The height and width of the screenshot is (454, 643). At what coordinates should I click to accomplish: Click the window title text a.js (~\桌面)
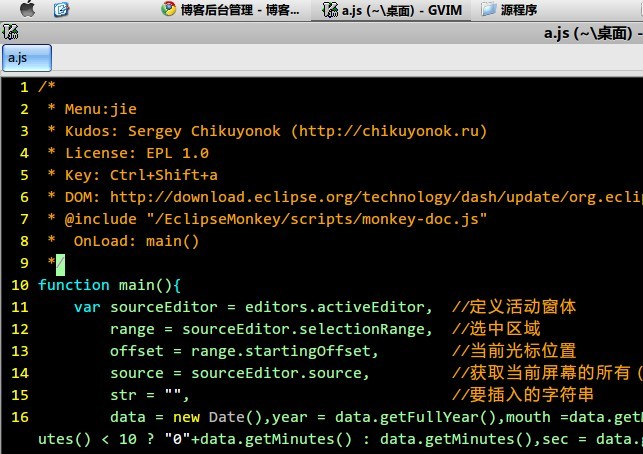pyautogui.click(x=588, y=33)
